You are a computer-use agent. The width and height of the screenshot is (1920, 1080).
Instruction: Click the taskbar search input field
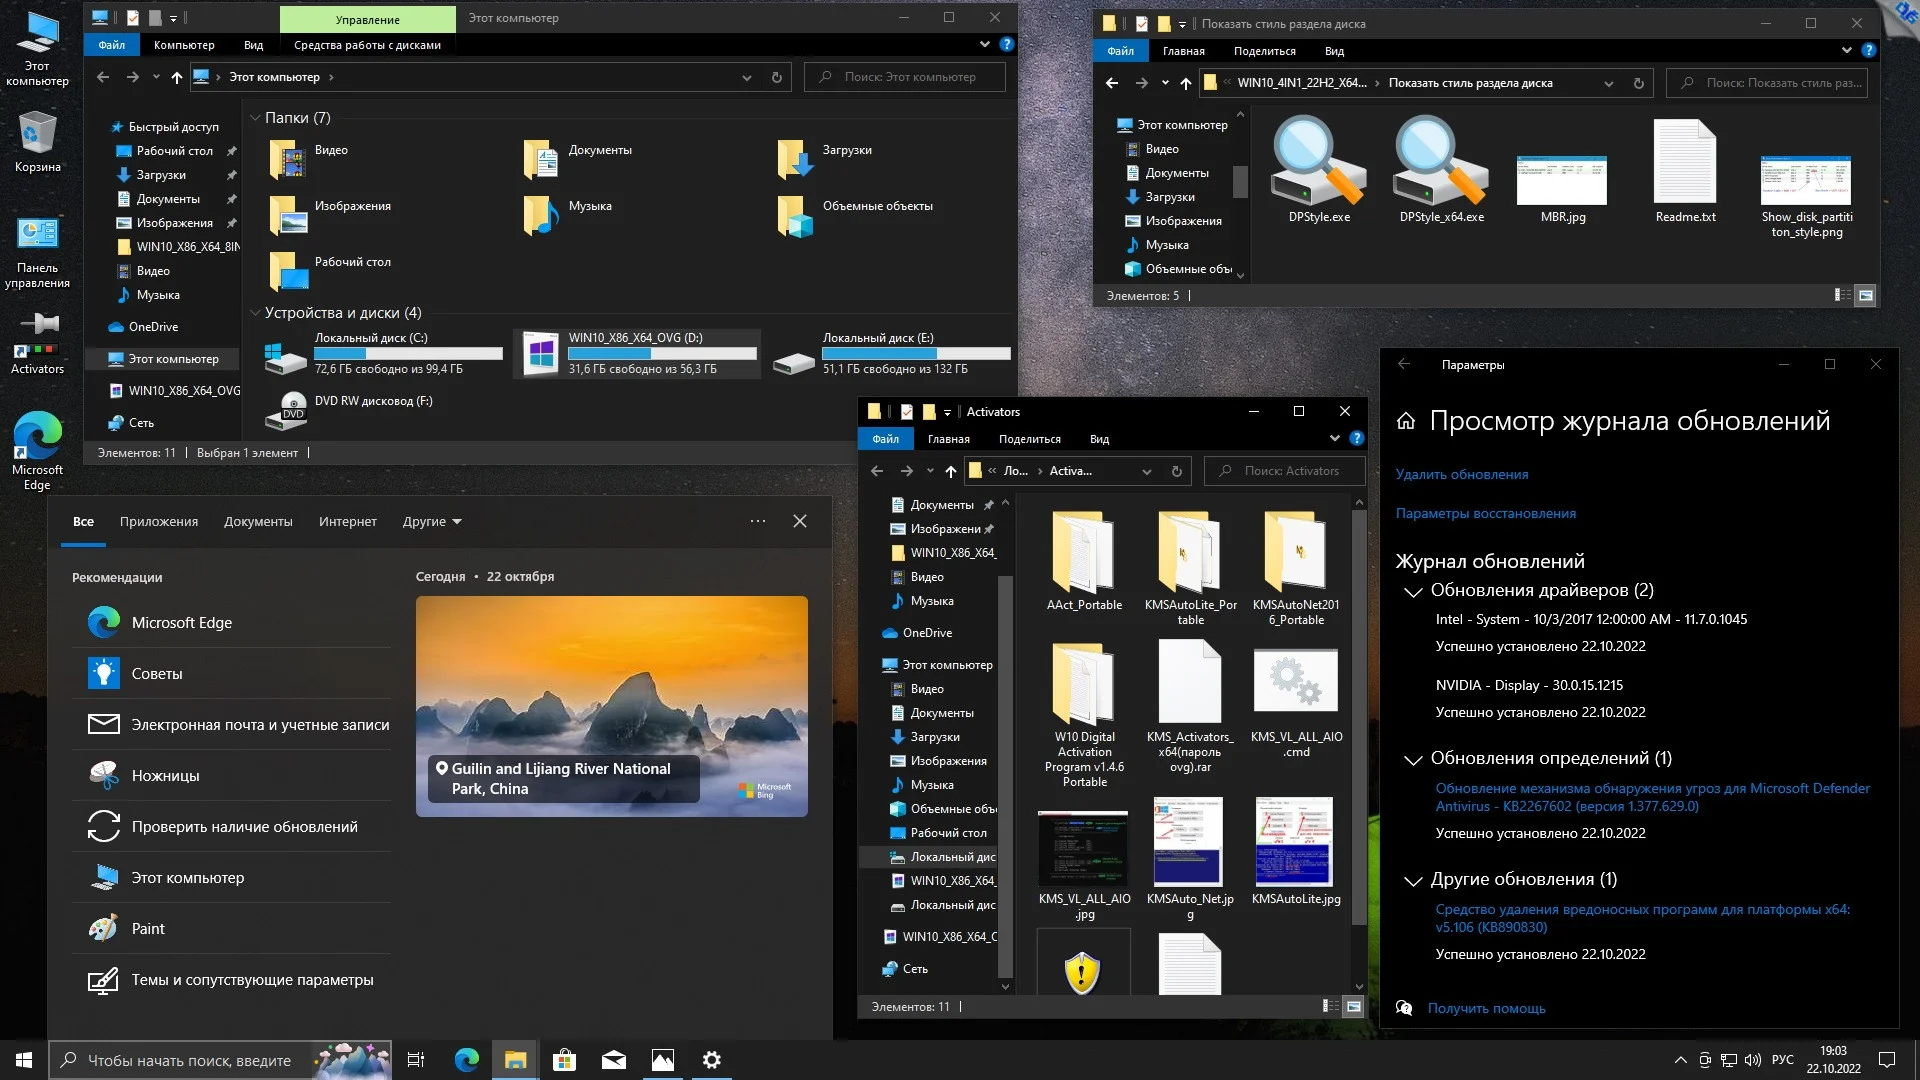click(190, 1060)
